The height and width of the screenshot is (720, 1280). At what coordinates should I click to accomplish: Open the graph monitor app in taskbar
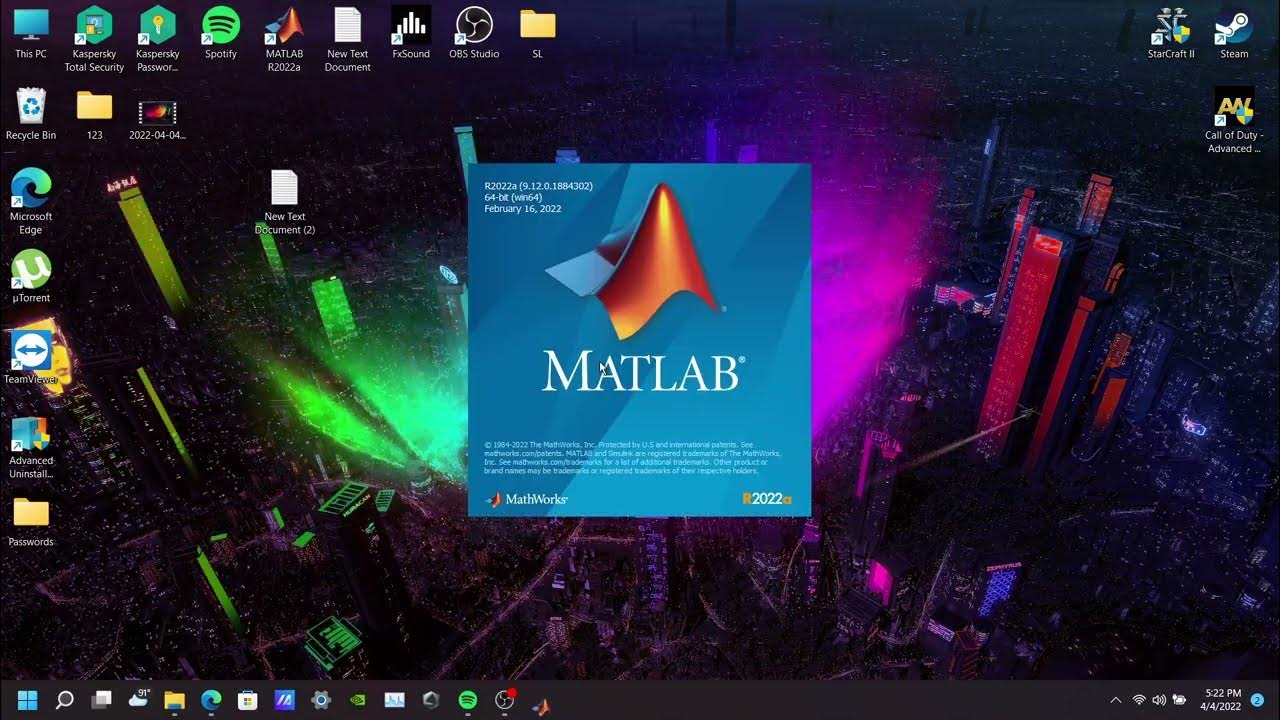(x=394, y=700)
